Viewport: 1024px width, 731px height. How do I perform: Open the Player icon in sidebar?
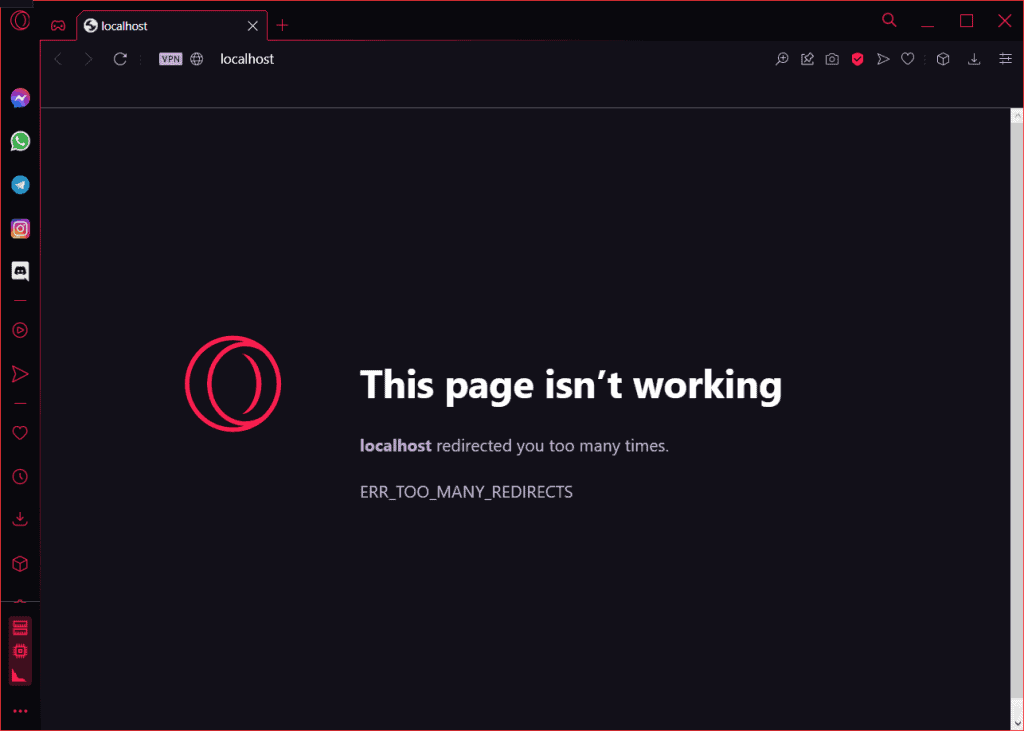tap(20, 330)
